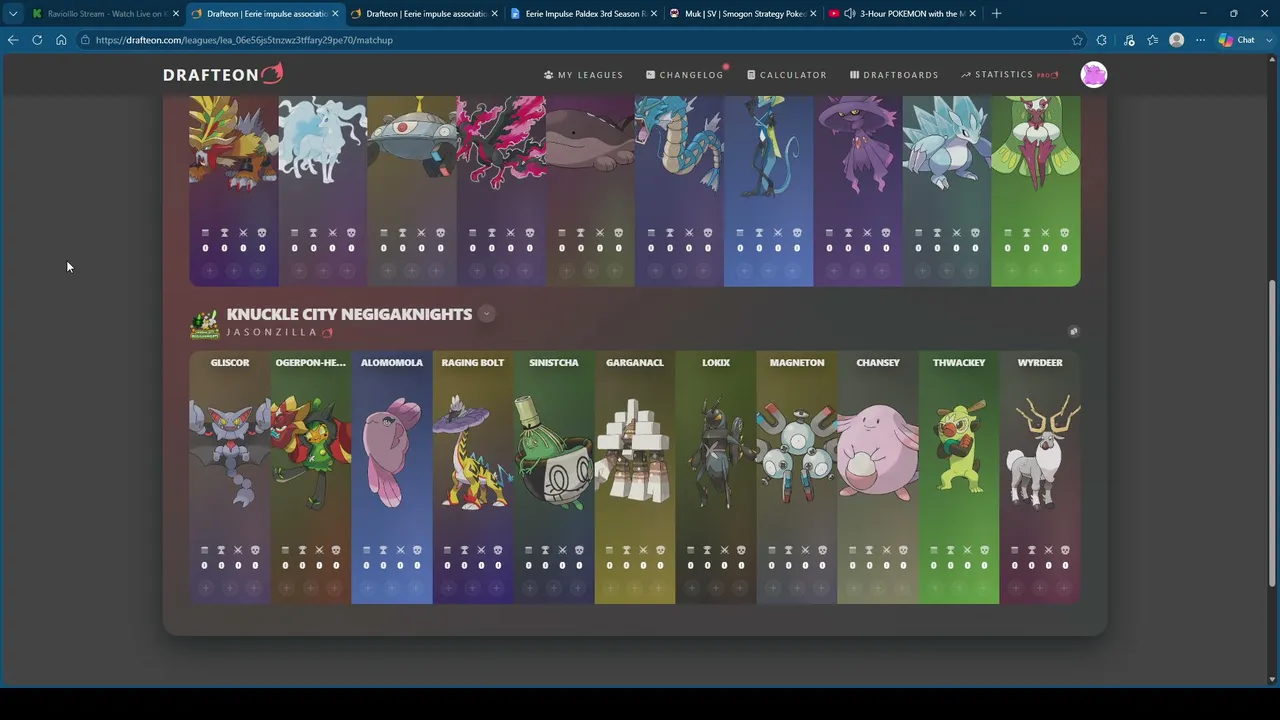The height and width of the screenshot is (720, 1280).
Task: Click the leftmost plus button under Garganacl
Action: click(611, 588)
